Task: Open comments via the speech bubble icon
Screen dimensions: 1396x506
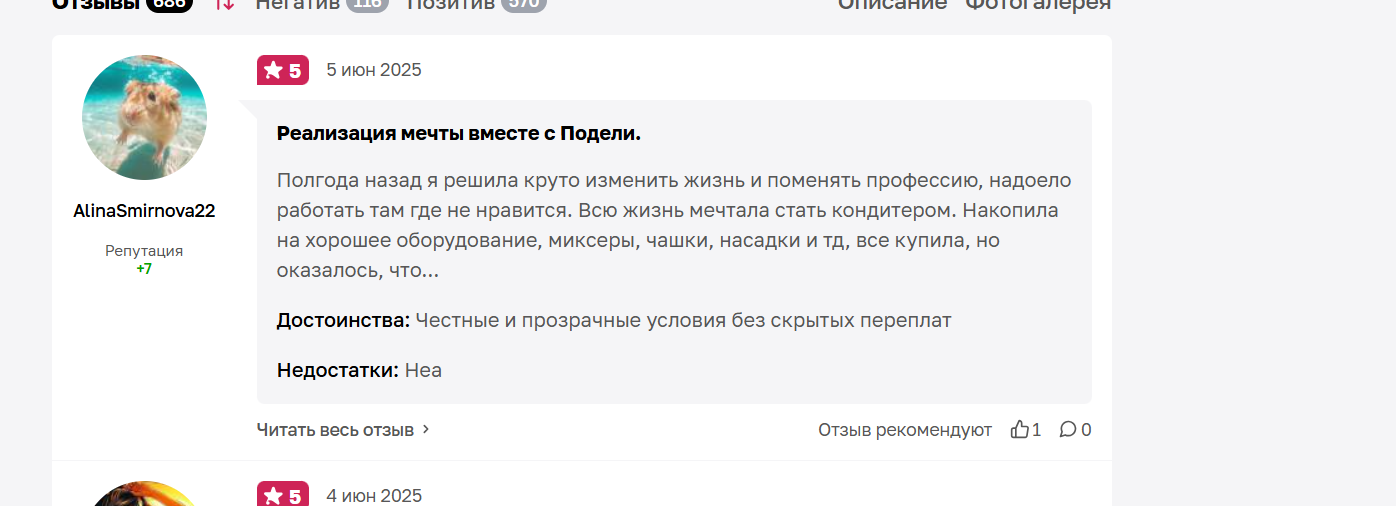Action: [1068, 429]
